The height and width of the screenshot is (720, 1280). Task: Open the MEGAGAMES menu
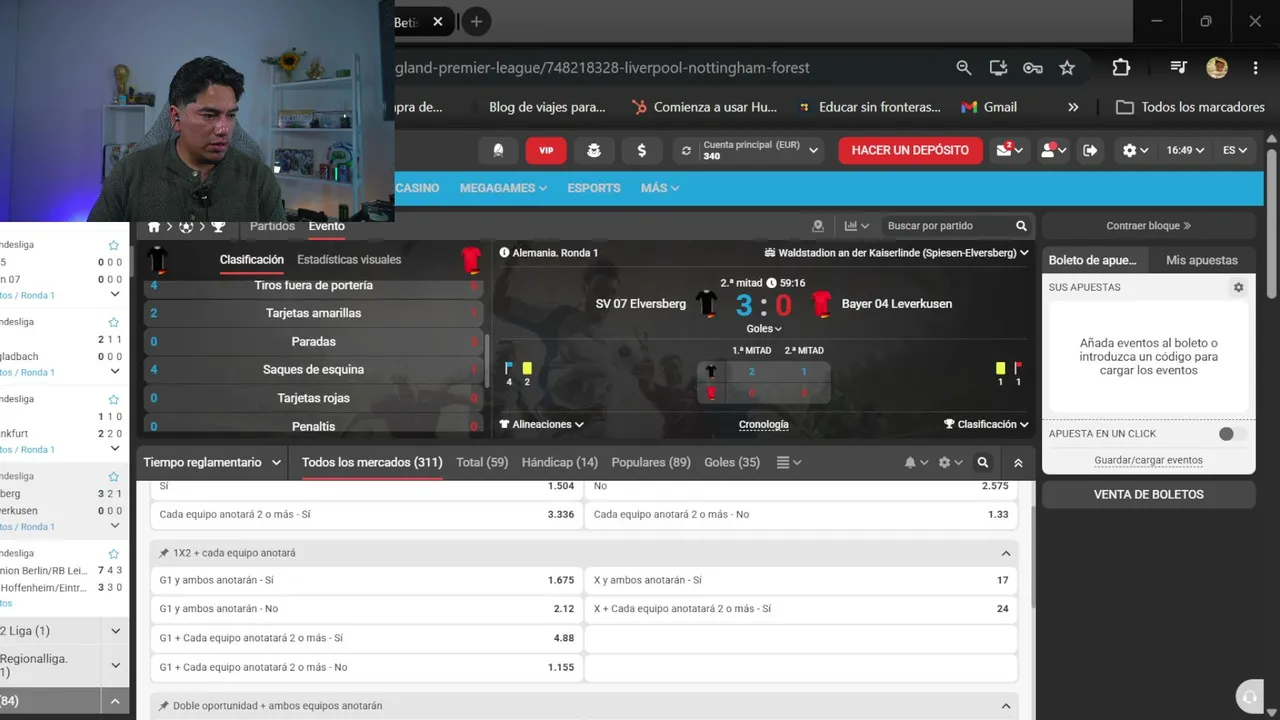coord(503,188)
